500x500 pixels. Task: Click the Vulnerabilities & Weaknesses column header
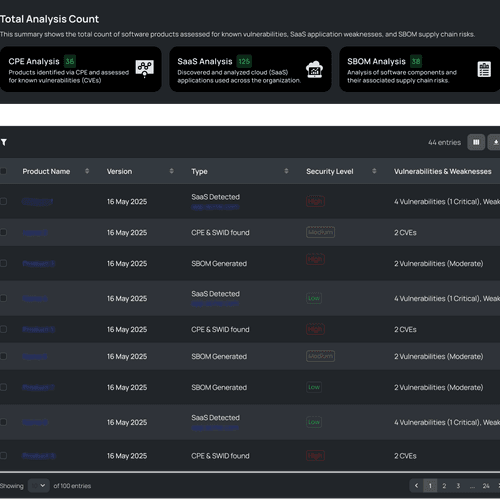(x=443, y=171)
